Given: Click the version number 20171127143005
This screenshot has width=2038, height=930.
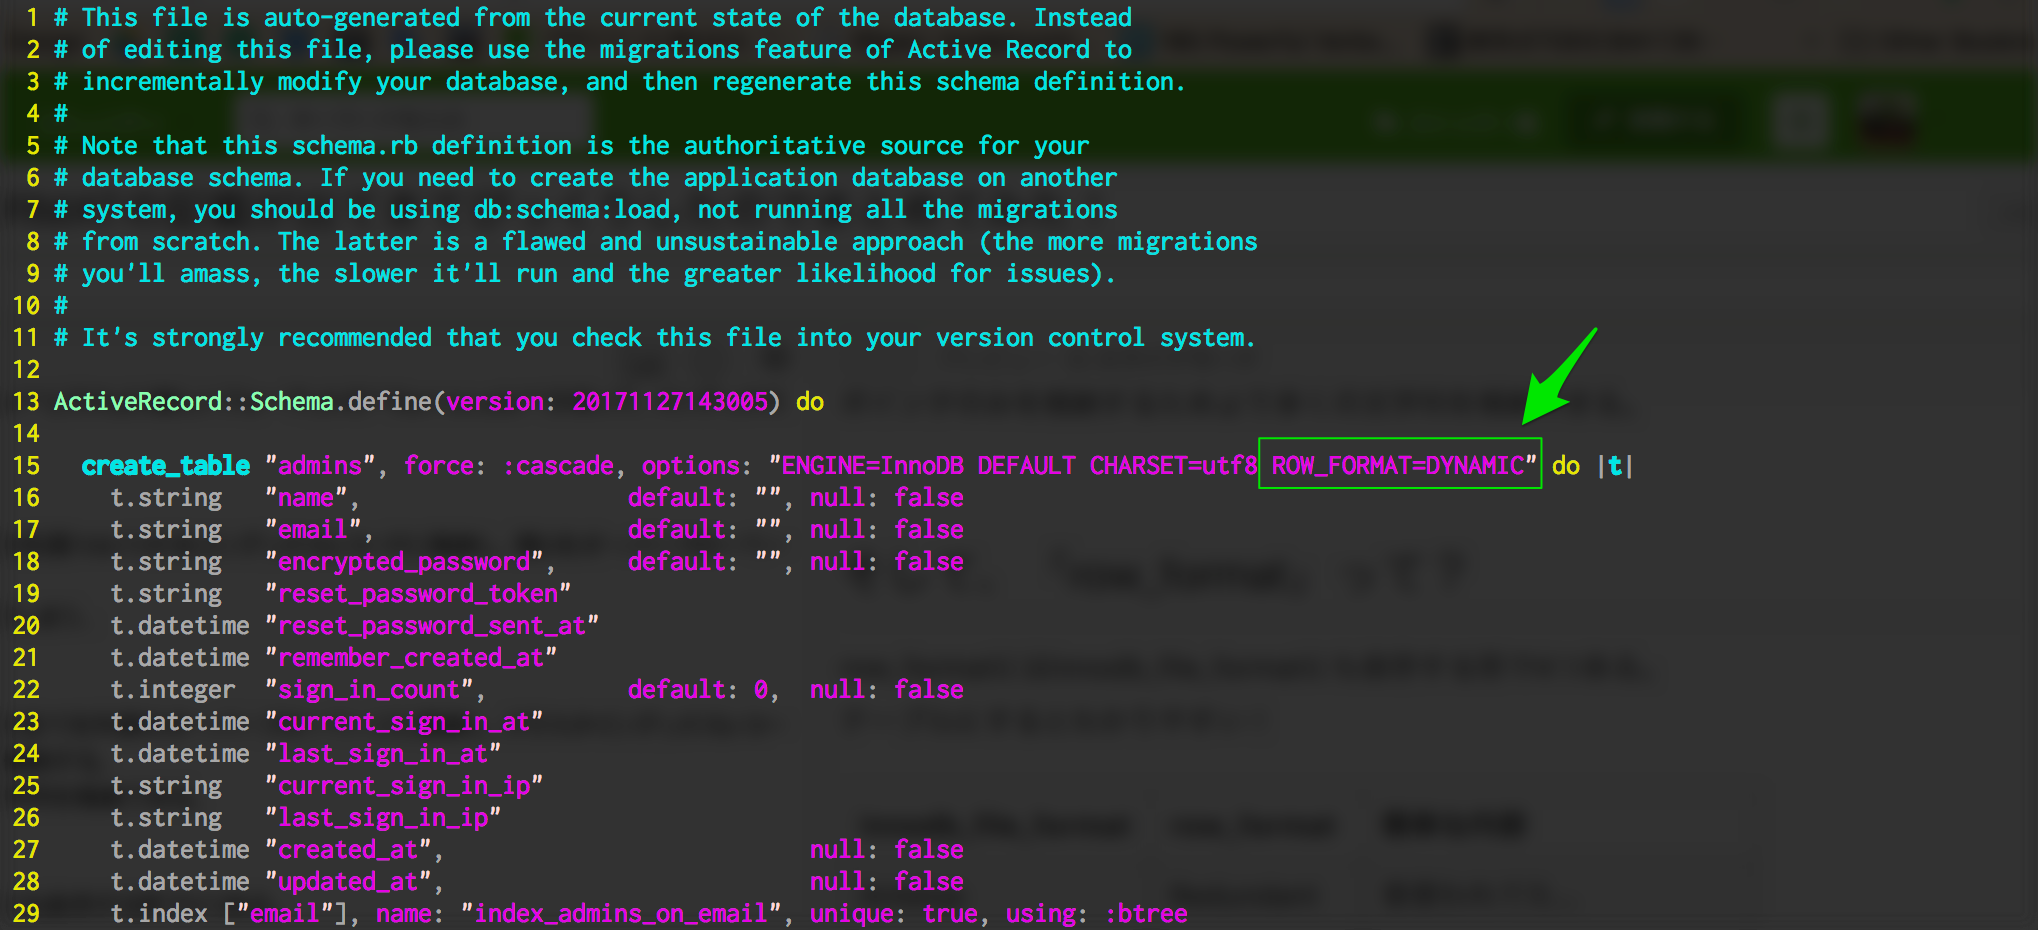Looking at the screenshot, I should (670, 402).
